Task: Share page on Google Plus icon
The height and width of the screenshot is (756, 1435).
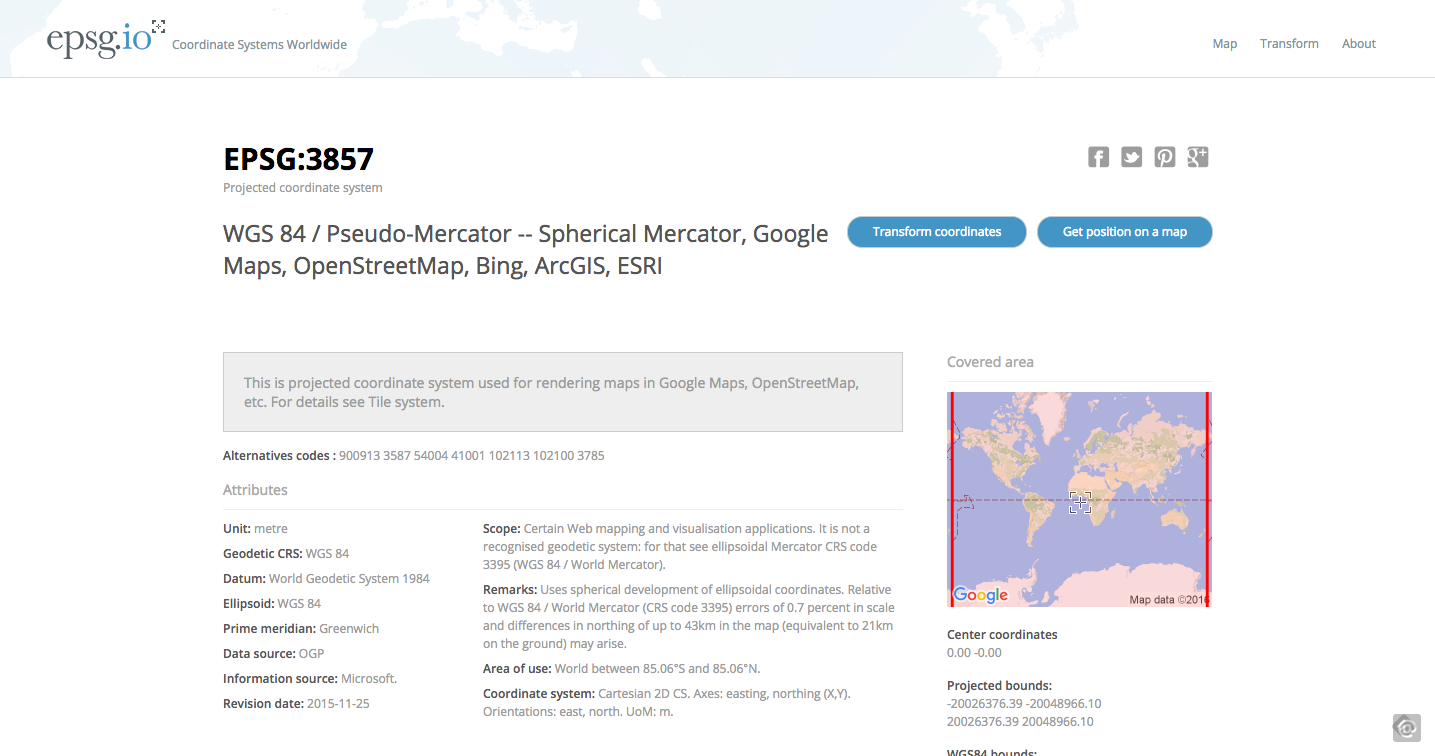Action: point(1198,157)
